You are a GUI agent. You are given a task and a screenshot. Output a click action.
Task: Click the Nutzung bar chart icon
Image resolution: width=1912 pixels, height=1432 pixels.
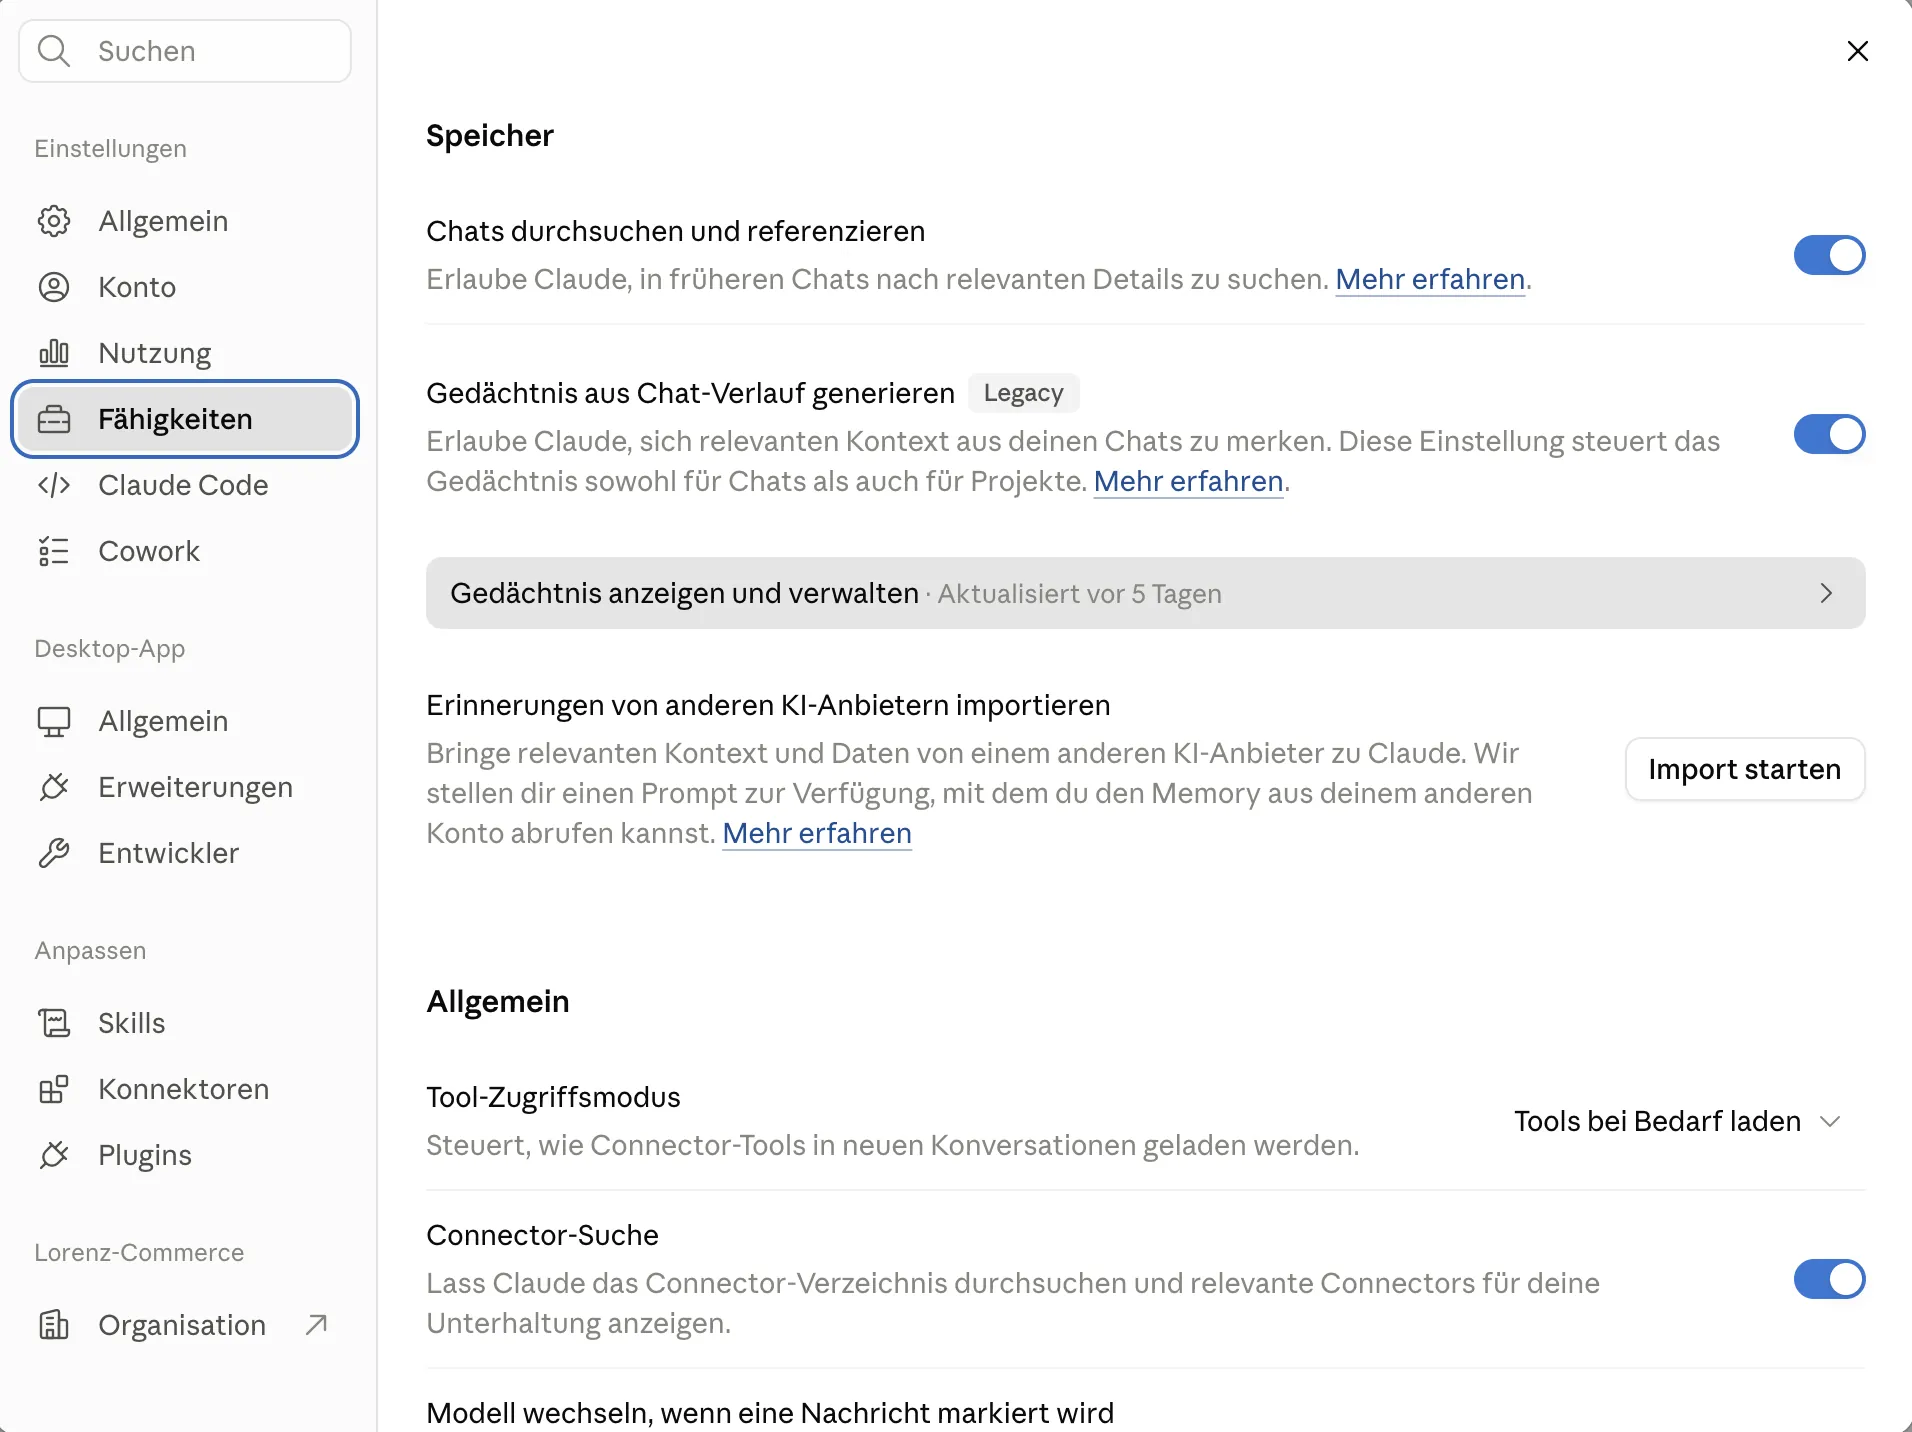[54, 353]
